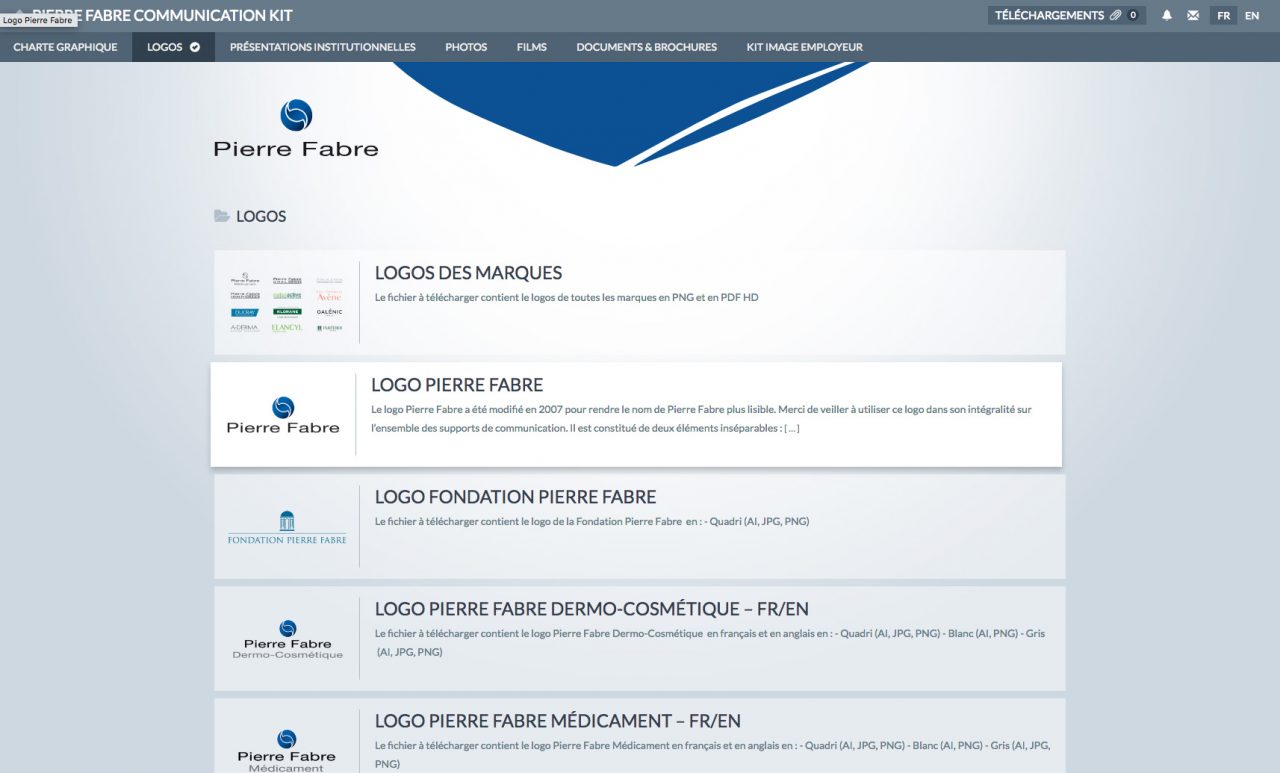Click the Dermo-Cosmétique logo thumbnail
Image resolution: width=1280 pixels, height=773 pixels.
click(287, 639)
